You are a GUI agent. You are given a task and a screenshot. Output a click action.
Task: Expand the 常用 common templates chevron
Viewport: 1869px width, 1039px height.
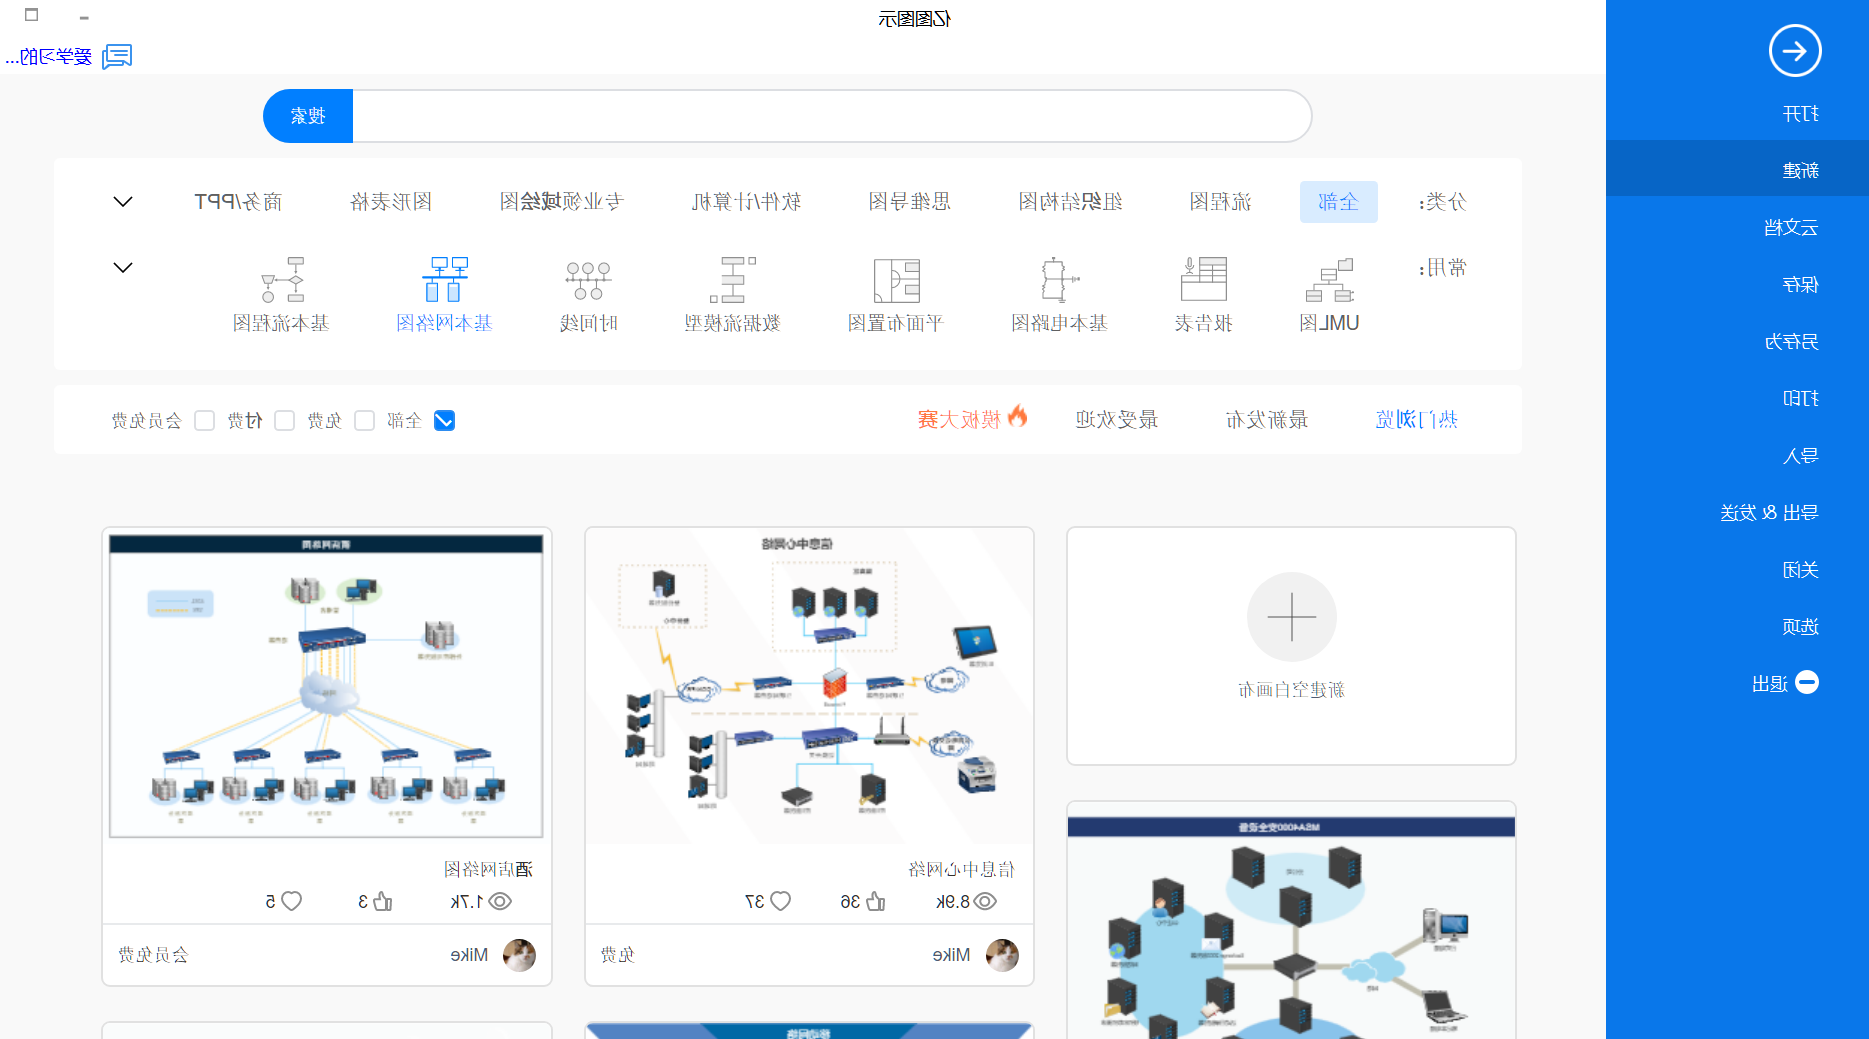123,268
